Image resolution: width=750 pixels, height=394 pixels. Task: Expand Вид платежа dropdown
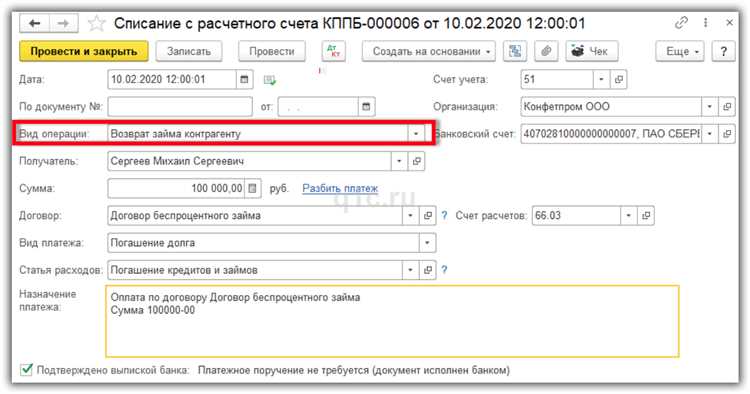(427, 243)
